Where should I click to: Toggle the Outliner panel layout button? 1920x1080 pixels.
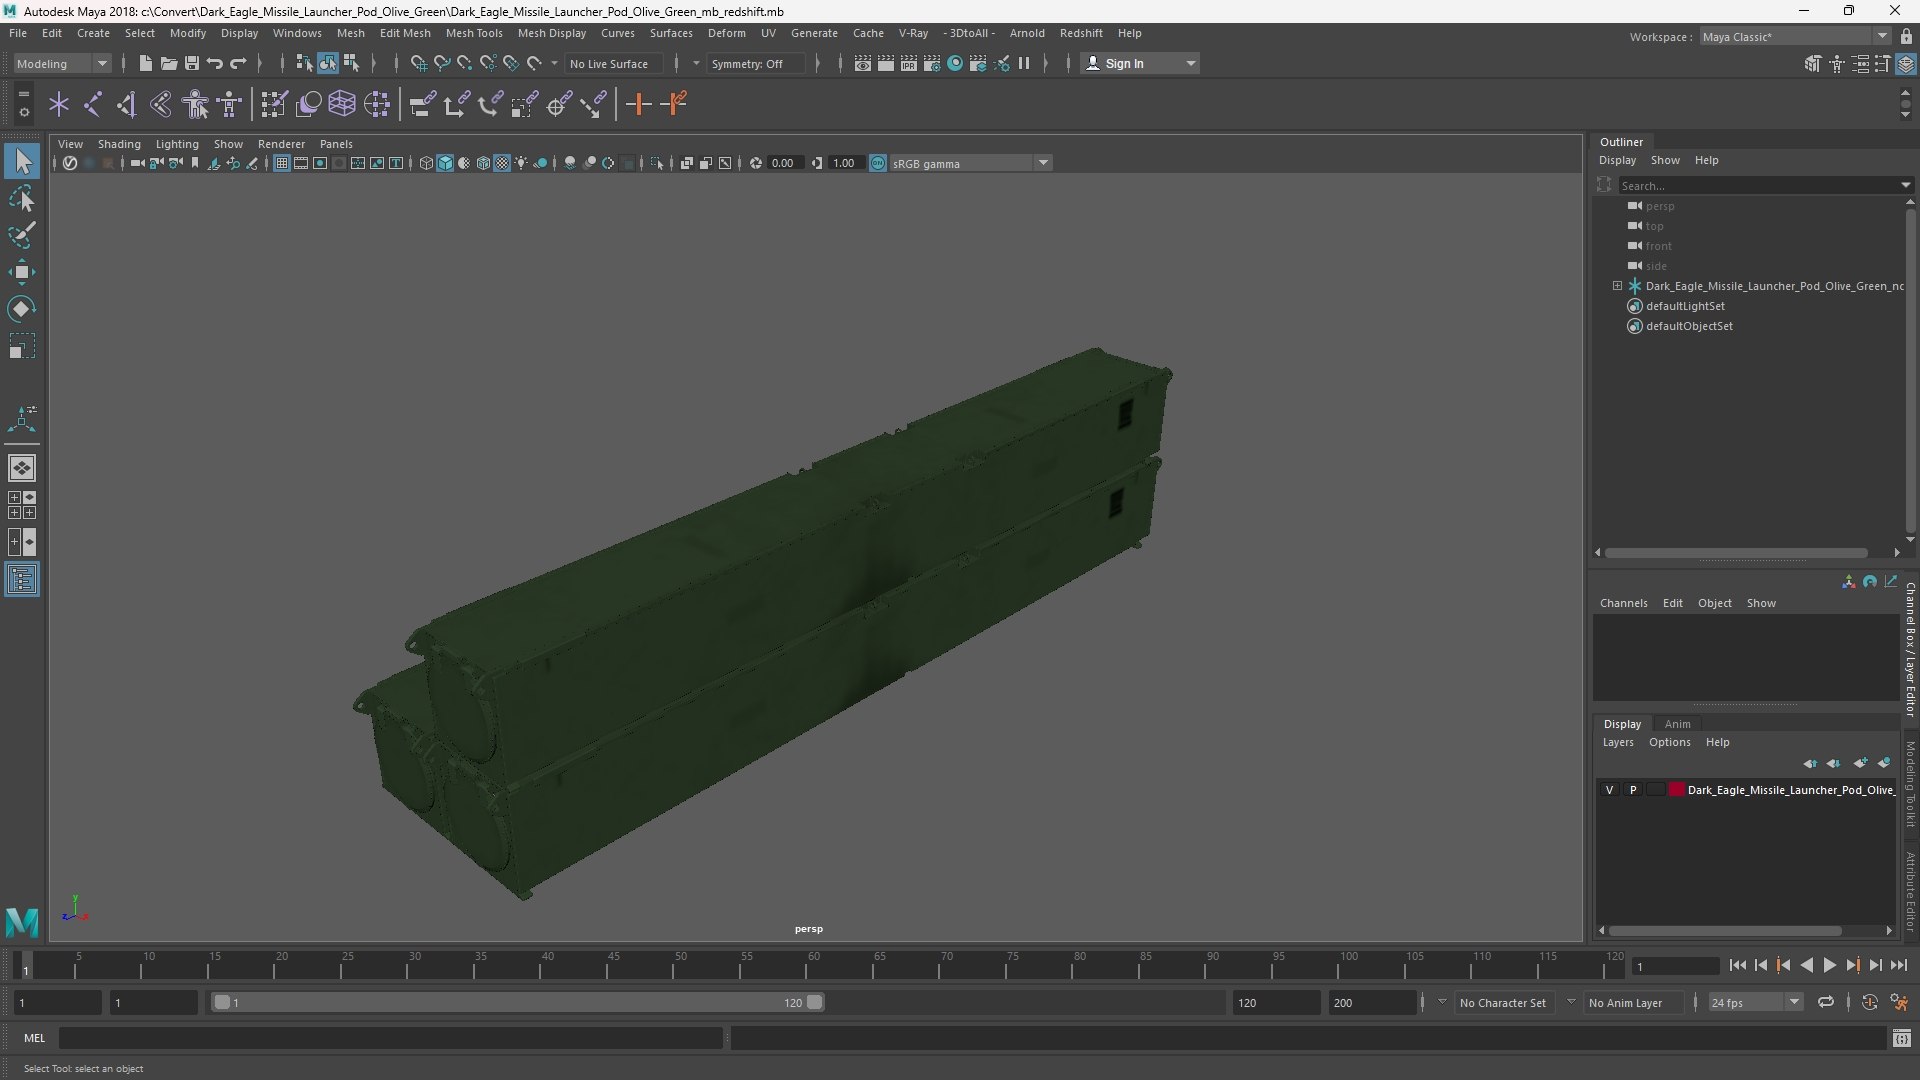coord(22,580)
